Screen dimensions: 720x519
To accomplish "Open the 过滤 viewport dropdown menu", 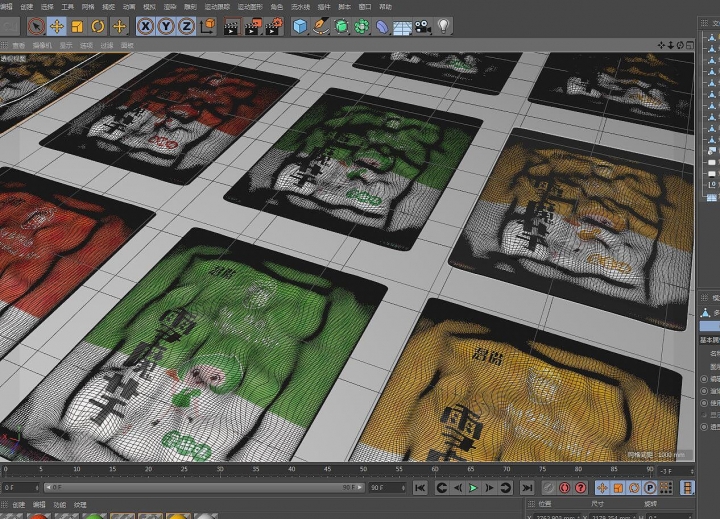I will (x=107, y=45).
